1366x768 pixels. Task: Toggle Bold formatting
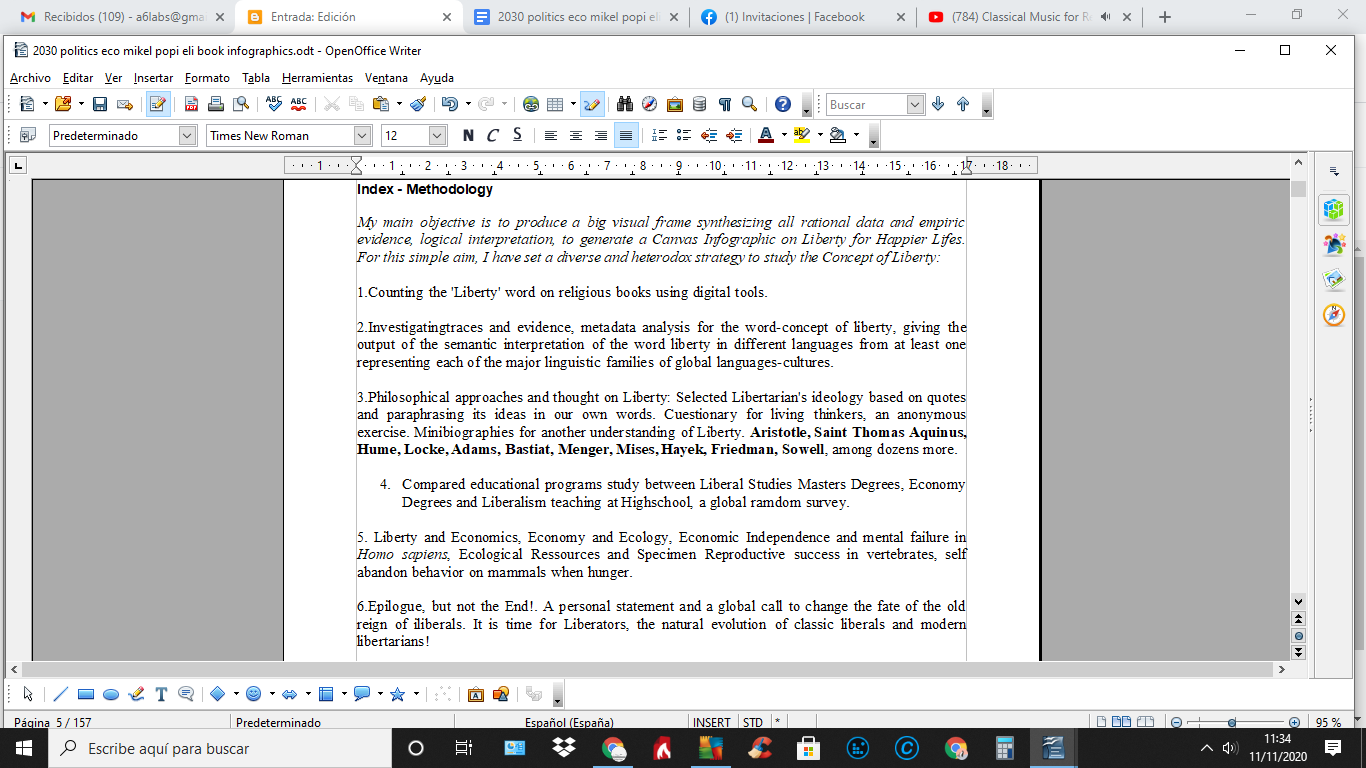(x=468, y=135)
